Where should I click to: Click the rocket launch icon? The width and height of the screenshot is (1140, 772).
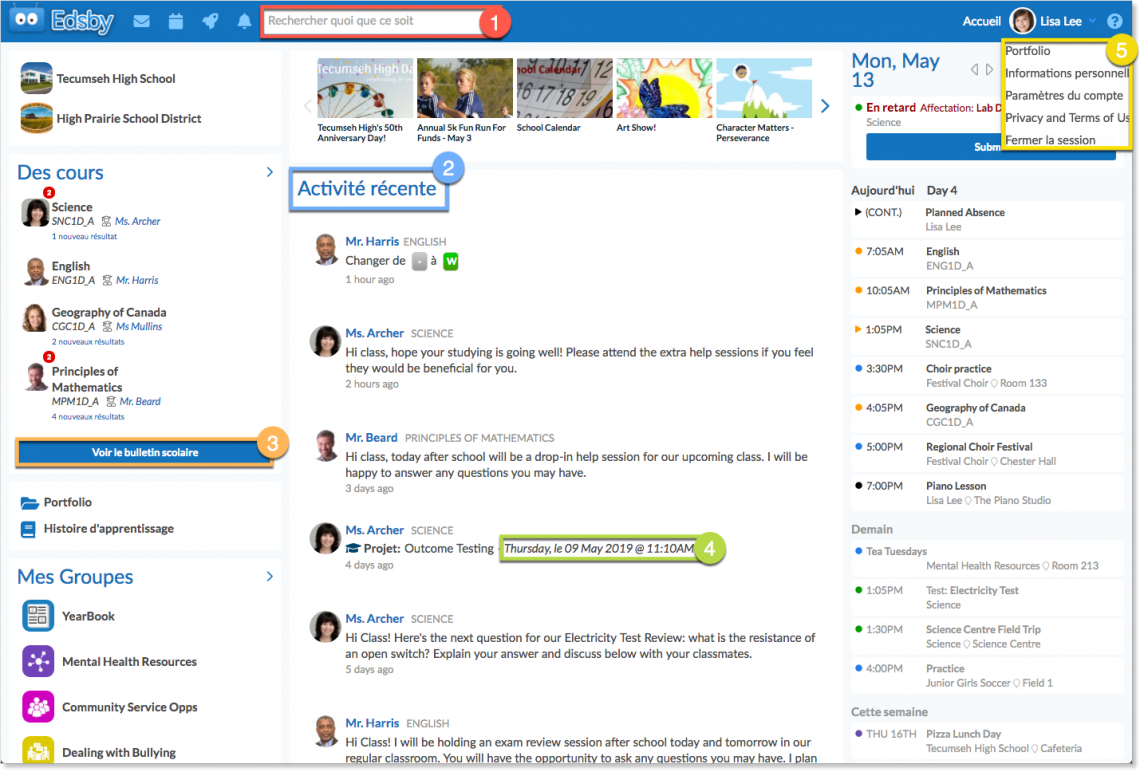(210, 21)
